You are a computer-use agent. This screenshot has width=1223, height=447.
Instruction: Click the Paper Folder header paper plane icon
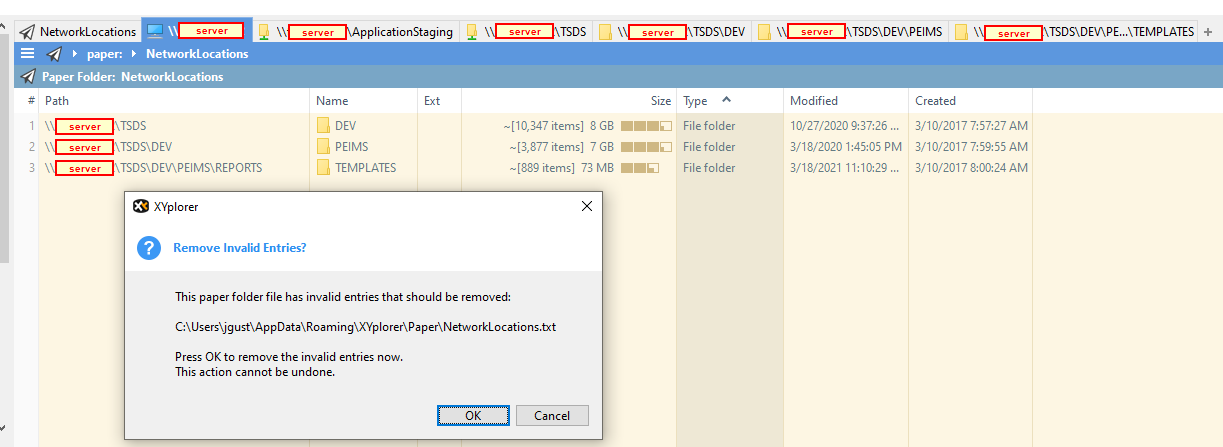(27, 77)
